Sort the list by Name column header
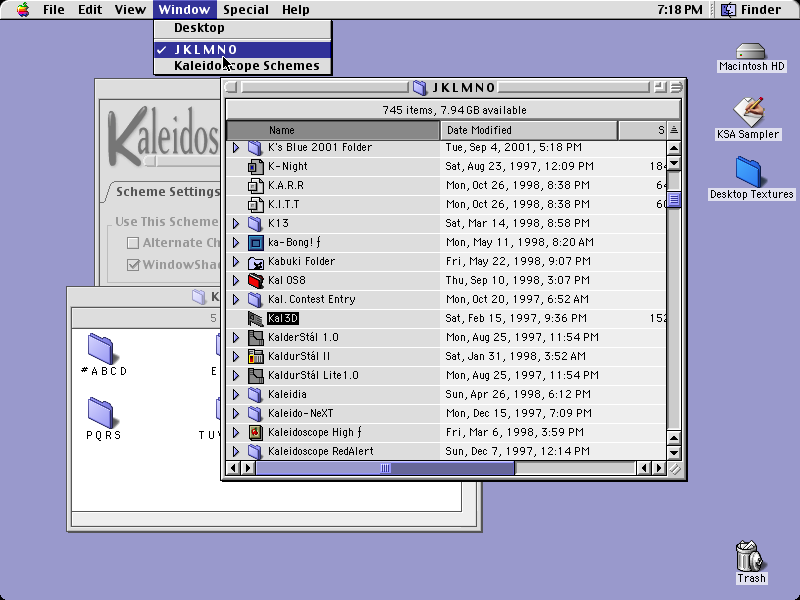Viewport: 800px width, 600px height. point(333,130)
